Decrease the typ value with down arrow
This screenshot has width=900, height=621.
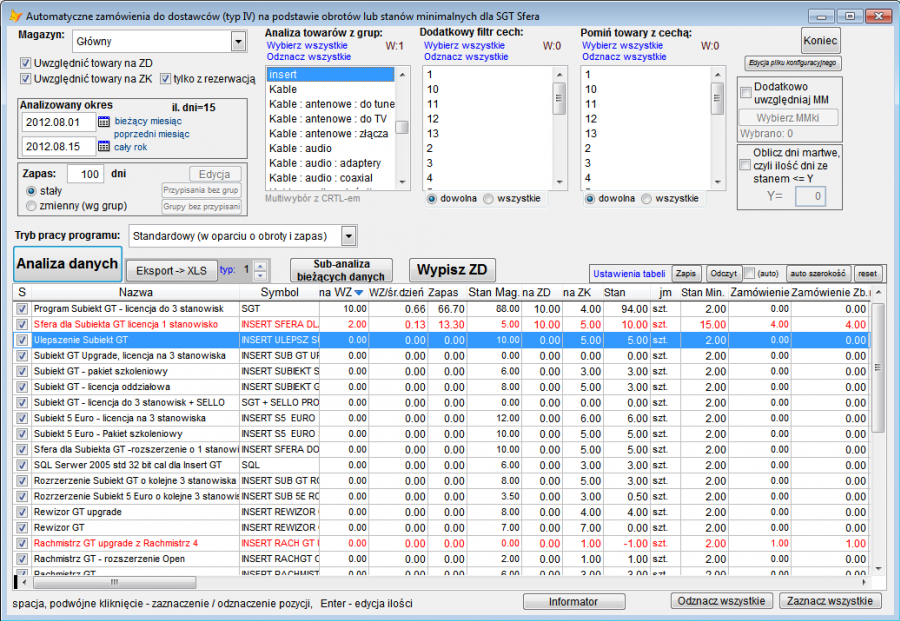pos(260,274)
